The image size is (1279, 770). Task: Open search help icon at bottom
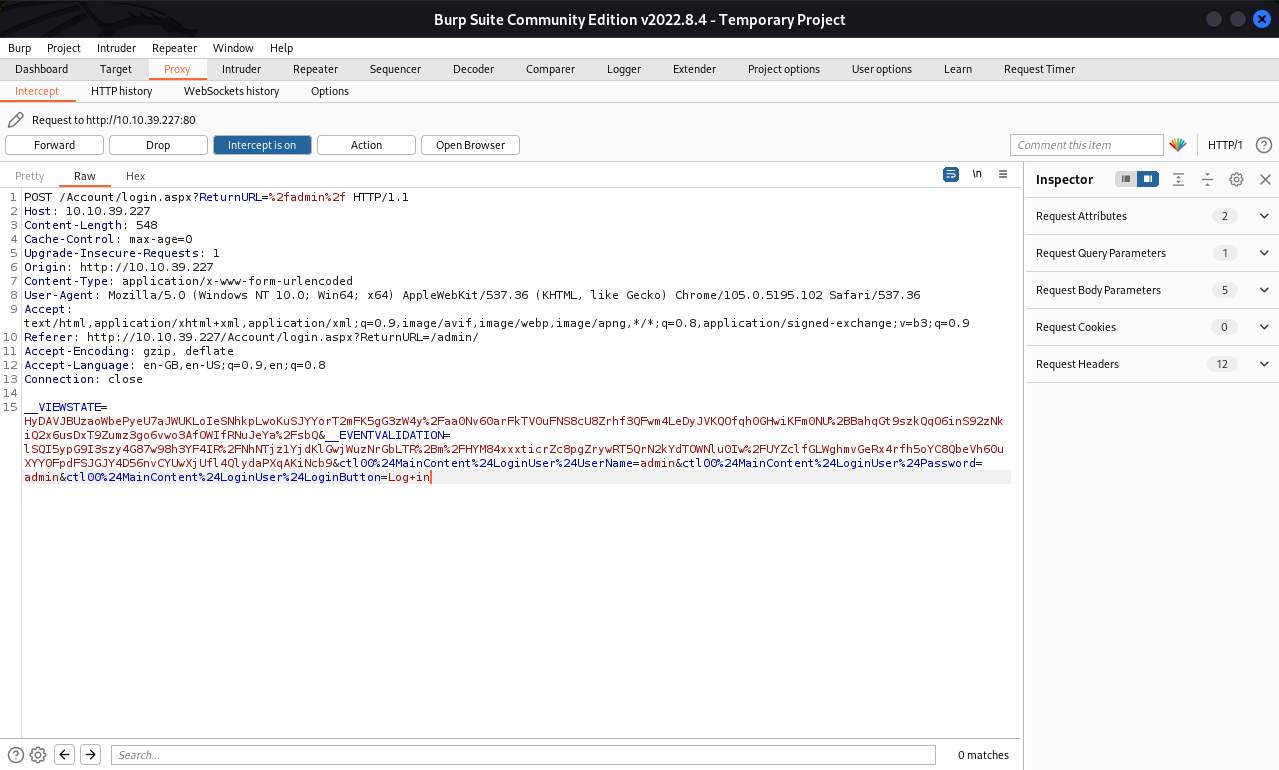pos(16,755)
